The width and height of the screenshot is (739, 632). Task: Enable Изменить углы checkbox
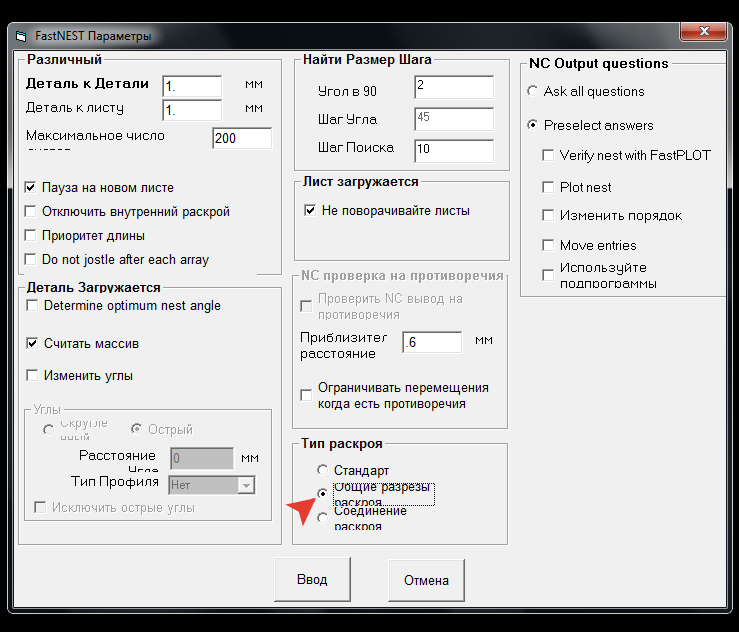32,376
